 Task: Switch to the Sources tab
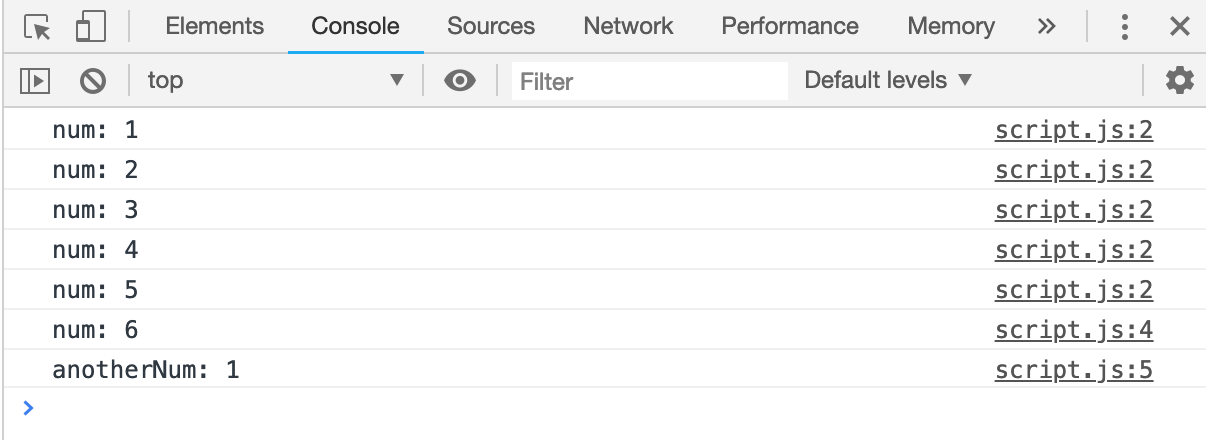pyautogui.click(x=491, y=27)
